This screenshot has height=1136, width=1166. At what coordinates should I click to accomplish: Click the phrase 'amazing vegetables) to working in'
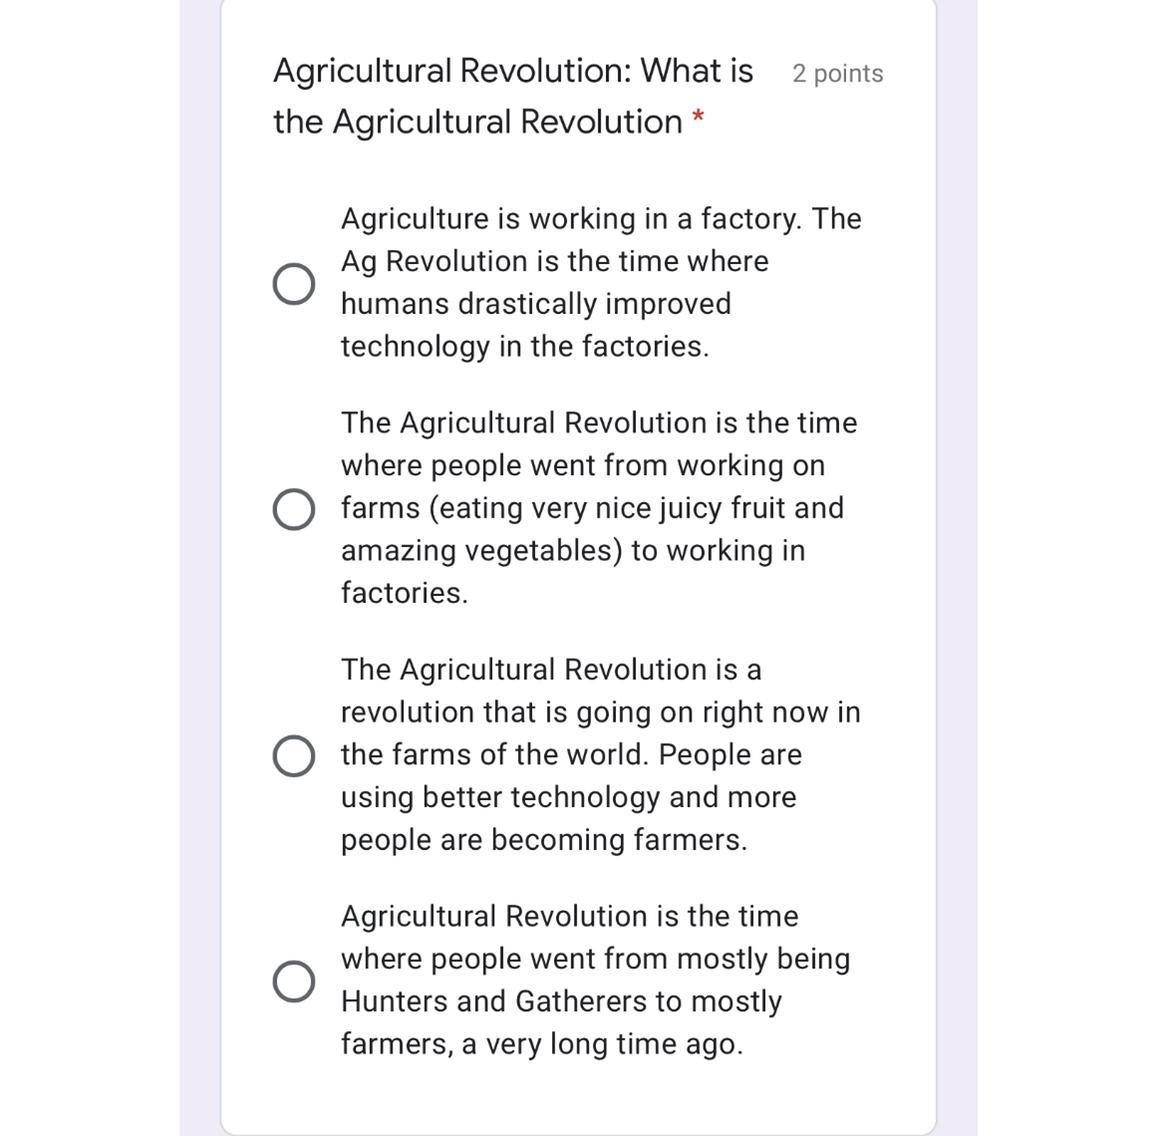click(x=573, y=551)
